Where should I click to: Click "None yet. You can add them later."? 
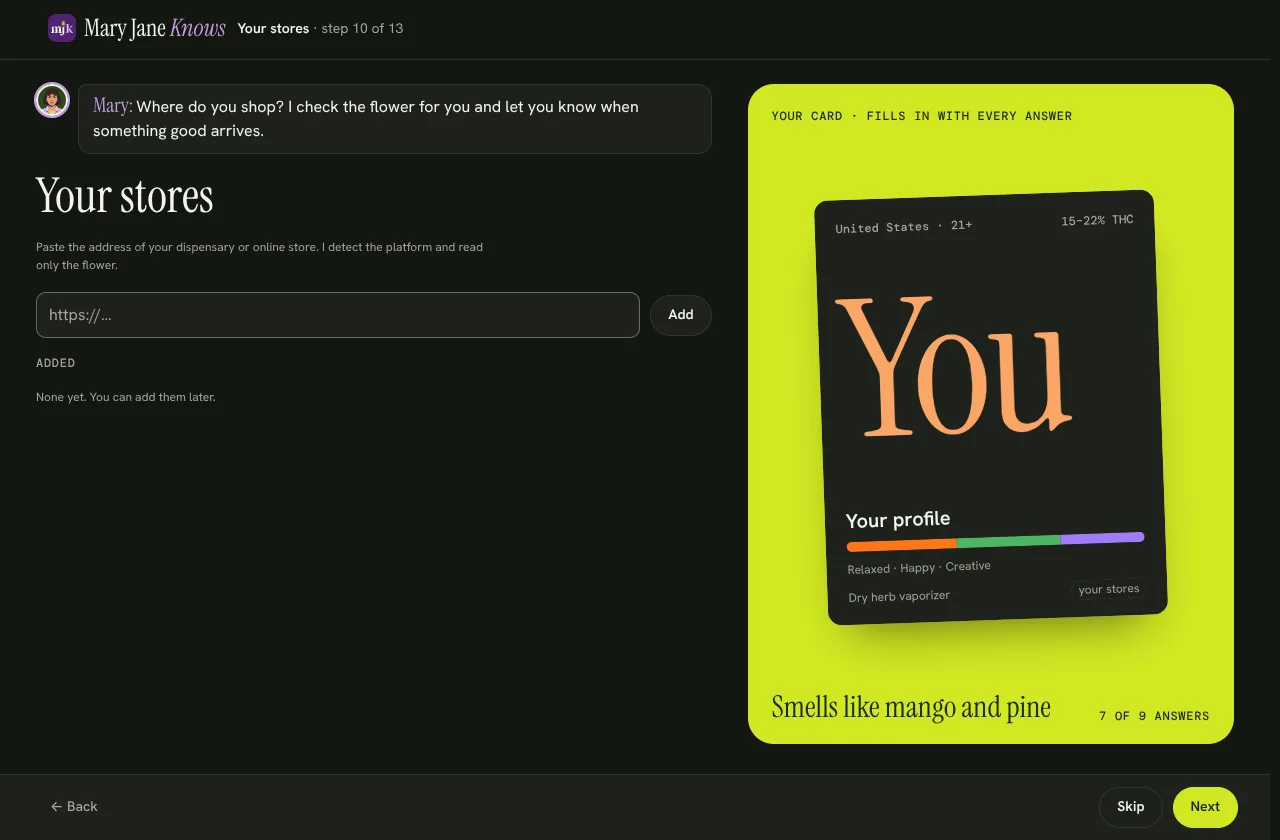tap(126, 397)
